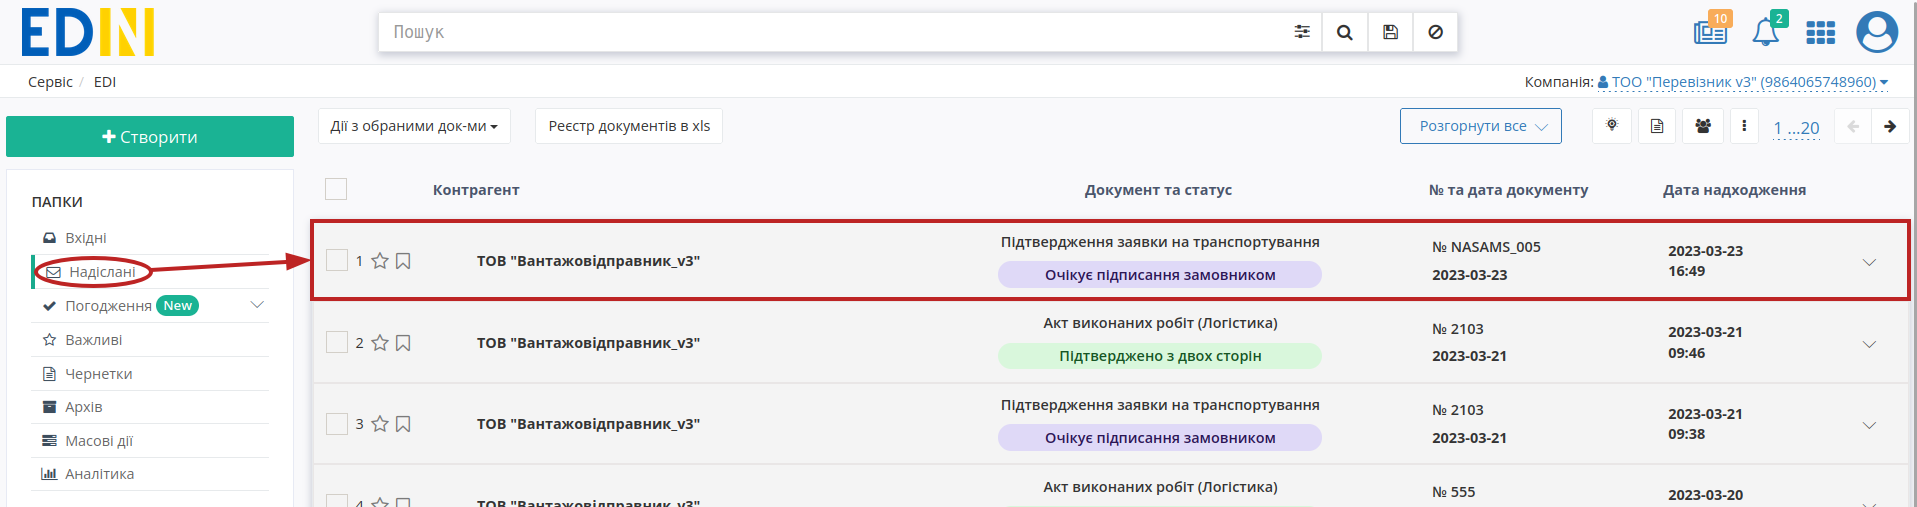Open Погодження folder
The image size is (1917, 507).
click(x=108, y=306)
